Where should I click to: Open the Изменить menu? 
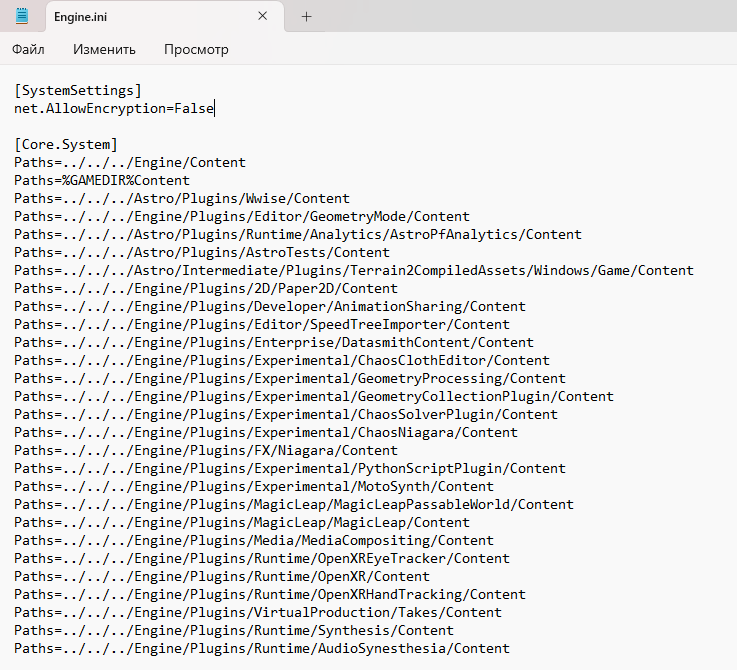click(x=104, y=49)
